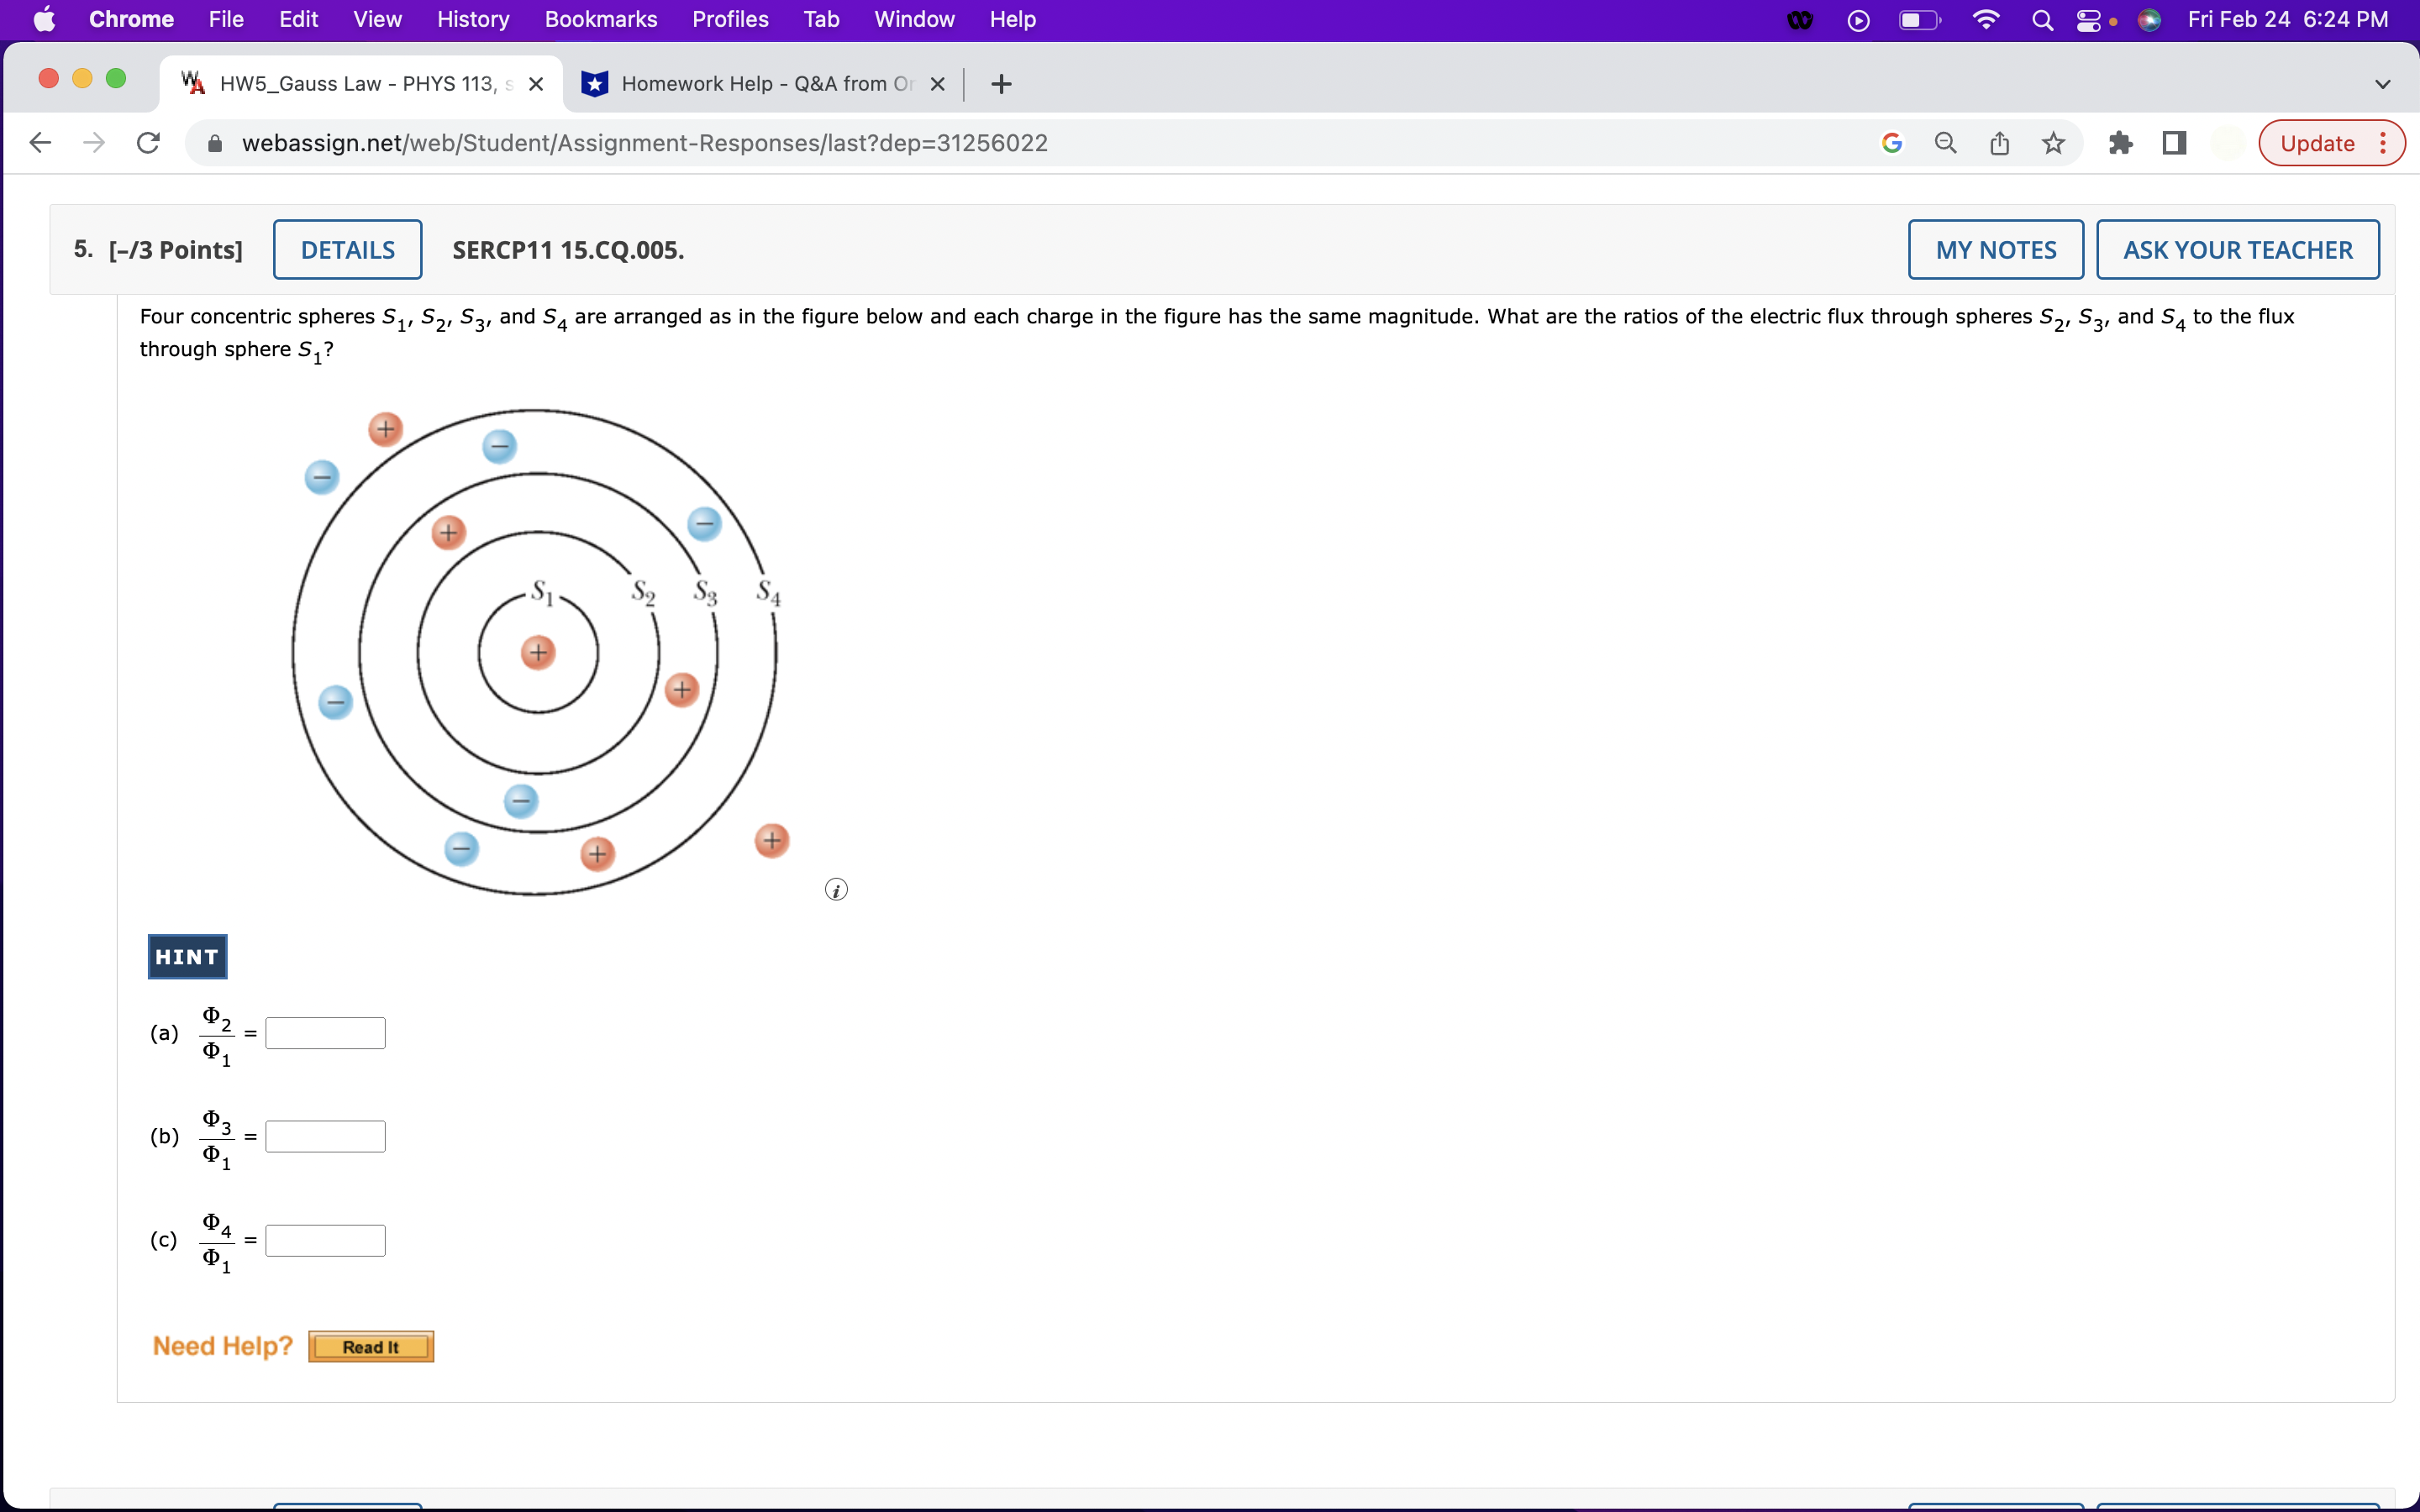This screenshot has height=1512, width=2420.
Task: Click the padlock icon in the address bar
Action: tap(214, 142)
